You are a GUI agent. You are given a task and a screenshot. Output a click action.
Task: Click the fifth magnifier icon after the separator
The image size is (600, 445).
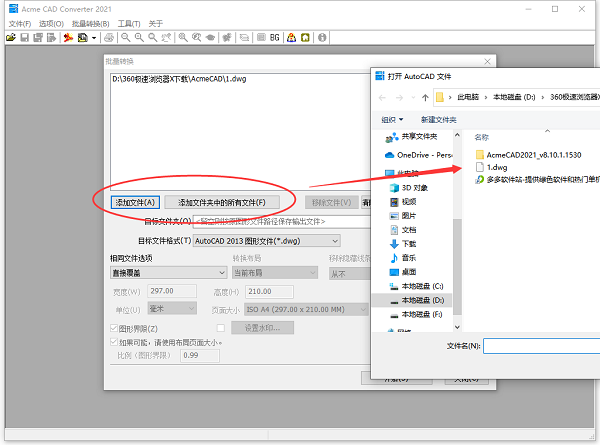coord(183,37)
